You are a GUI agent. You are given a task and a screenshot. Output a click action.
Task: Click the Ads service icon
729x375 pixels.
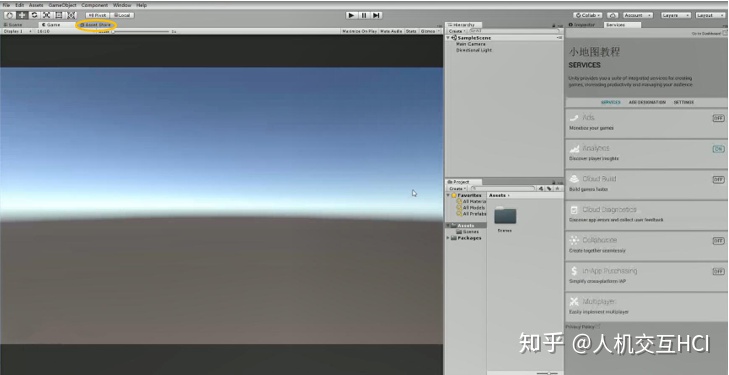[574, 118]
